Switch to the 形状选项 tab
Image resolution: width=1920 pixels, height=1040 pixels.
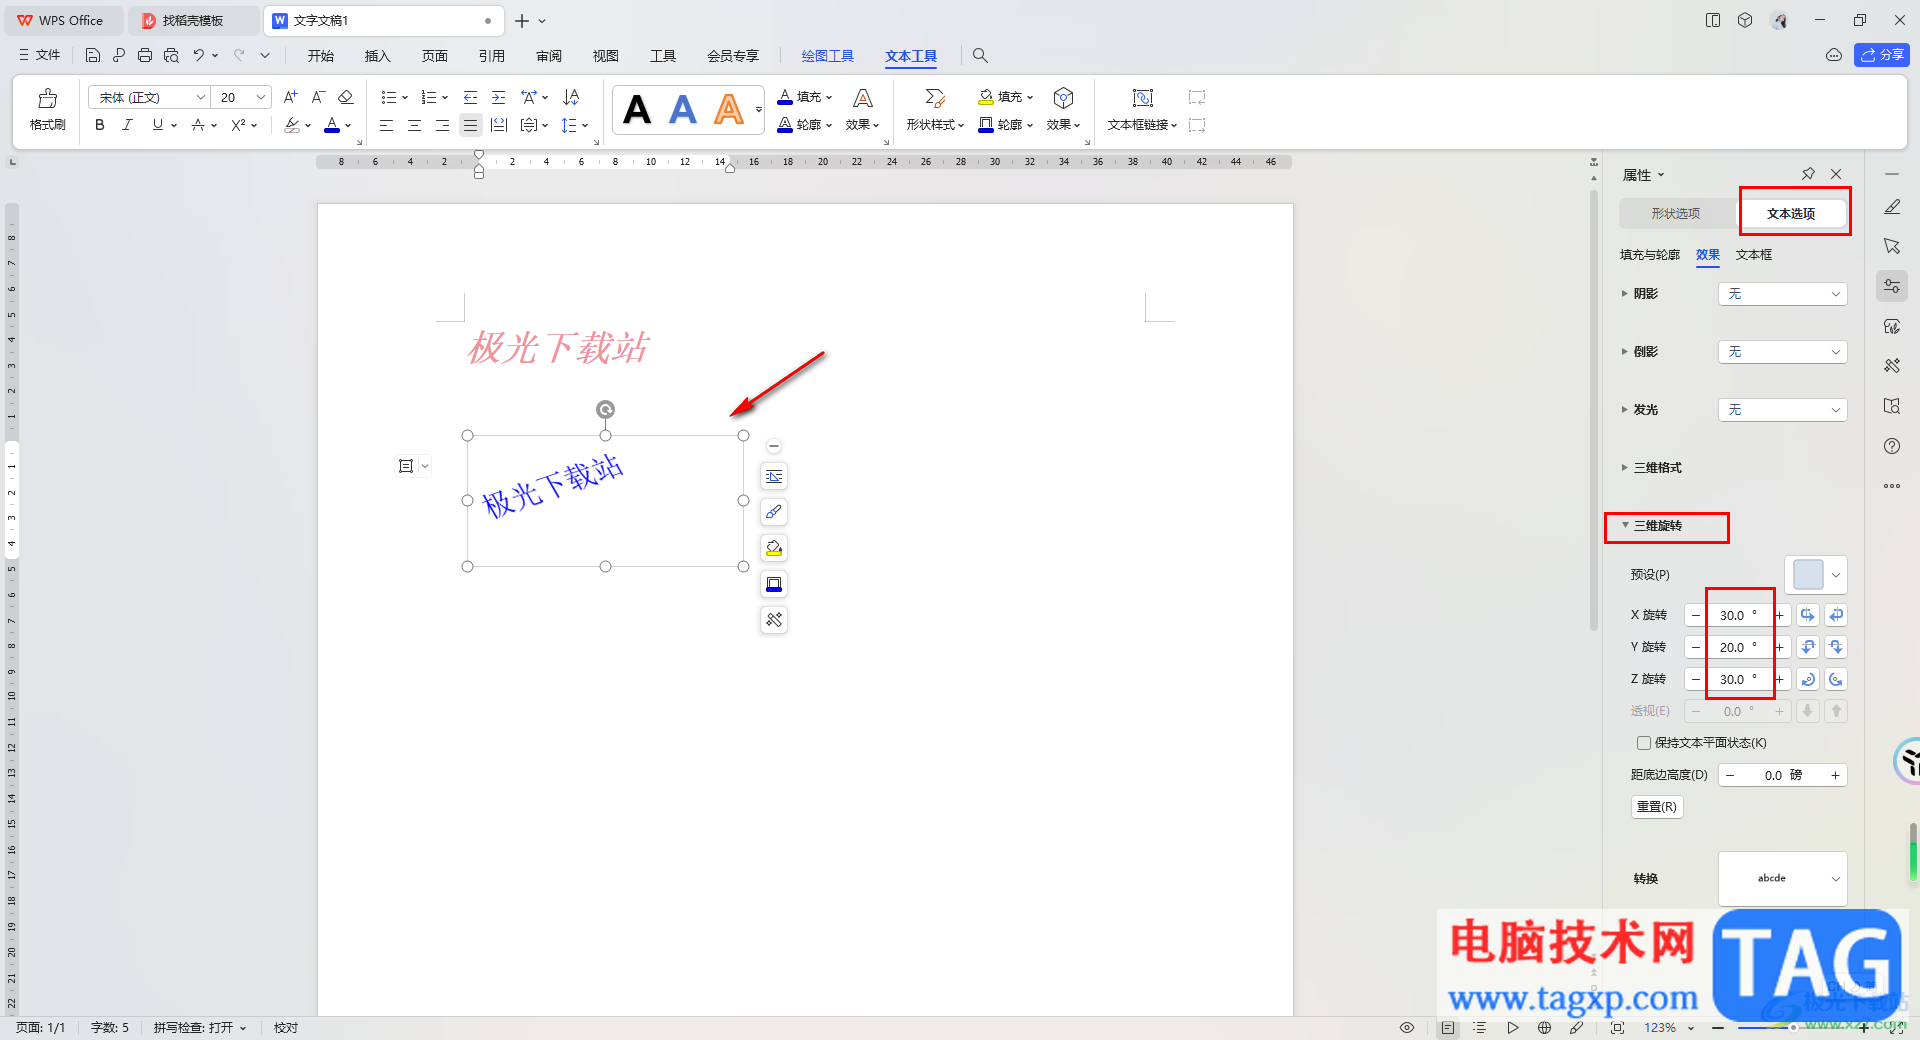click(1675, 213)
